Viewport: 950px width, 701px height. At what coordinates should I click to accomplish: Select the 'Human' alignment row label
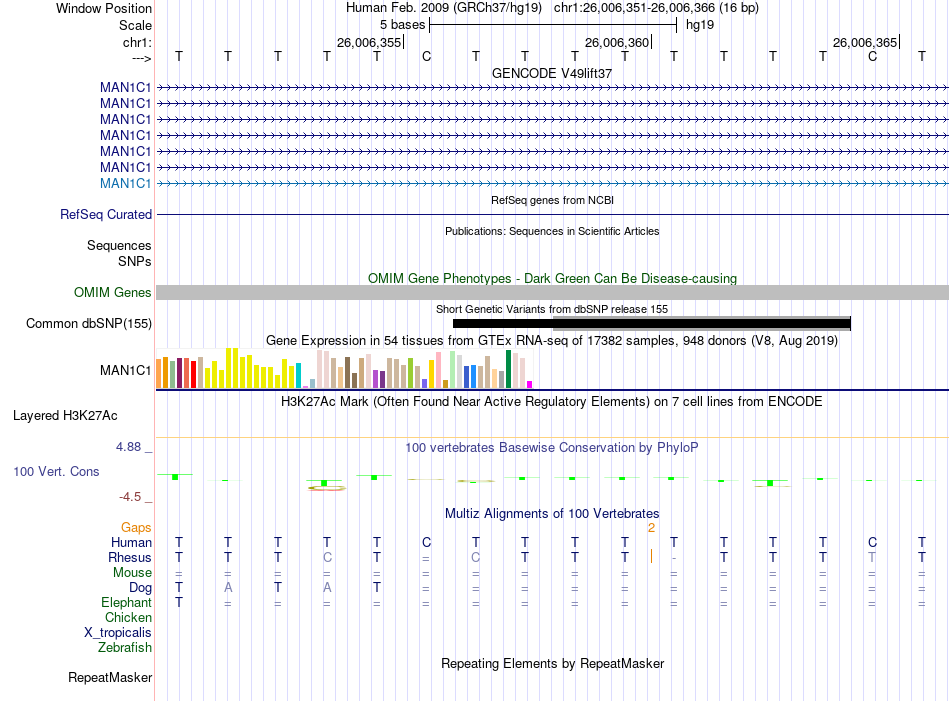coord(131,542)
